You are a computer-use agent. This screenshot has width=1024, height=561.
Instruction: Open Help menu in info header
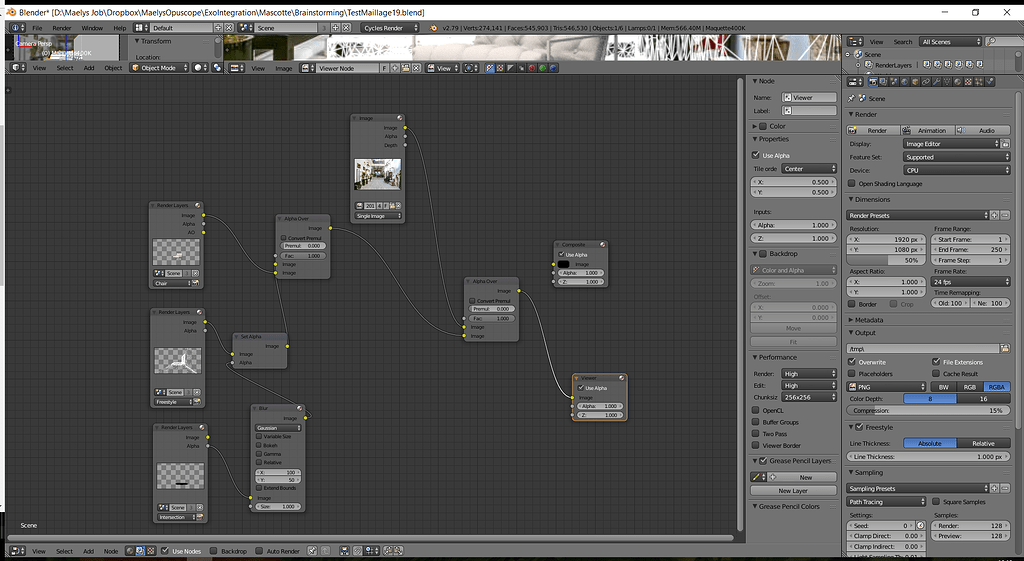pos(120,28)
